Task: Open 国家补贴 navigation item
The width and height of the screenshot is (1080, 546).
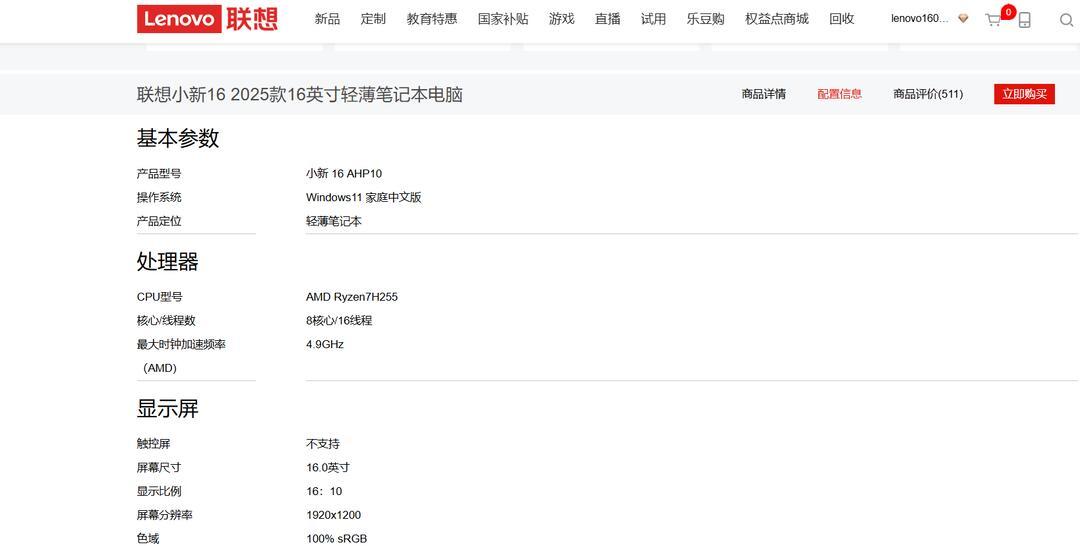Action: (503, 19)
